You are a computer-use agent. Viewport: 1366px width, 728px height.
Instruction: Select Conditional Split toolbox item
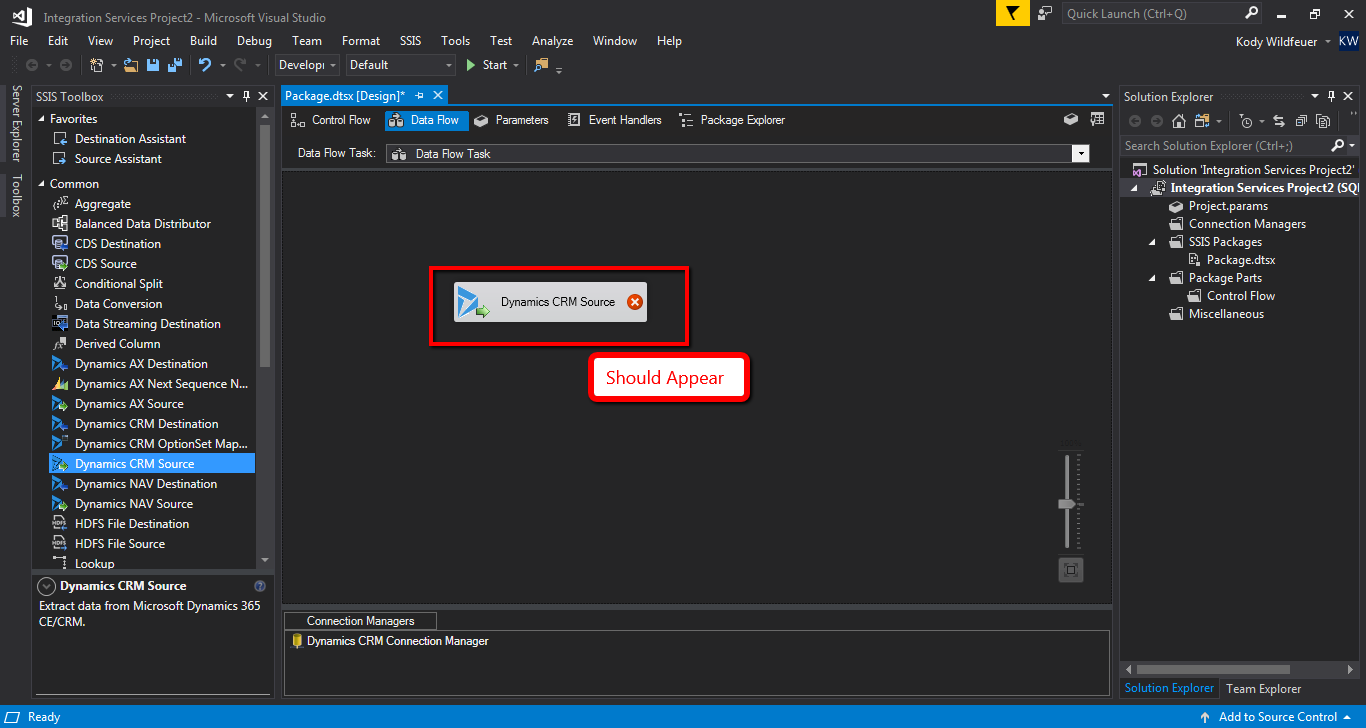coord(118,284)
